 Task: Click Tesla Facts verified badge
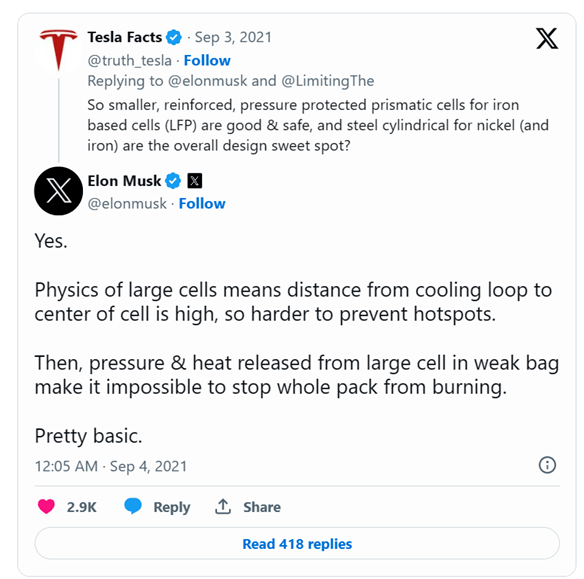174,37
